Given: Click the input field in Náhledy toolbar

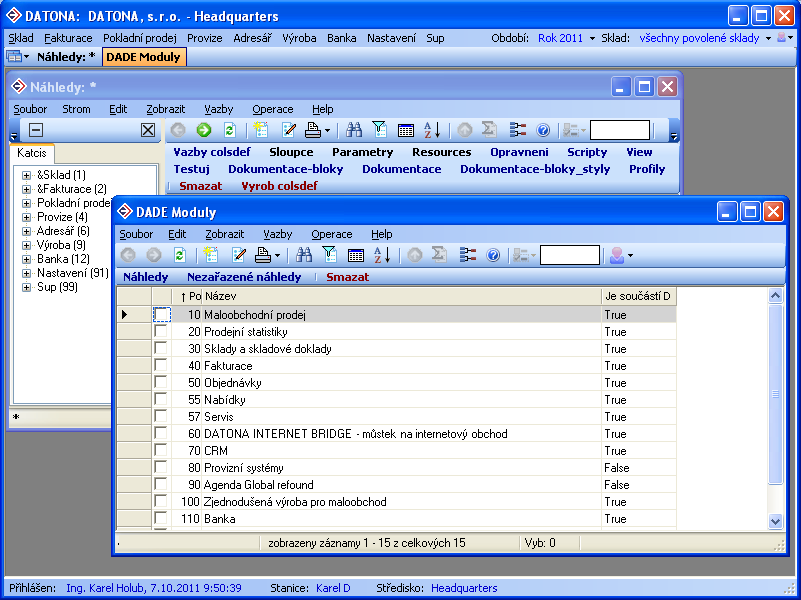Looking at the screenshot, I should tap(620, 130).
